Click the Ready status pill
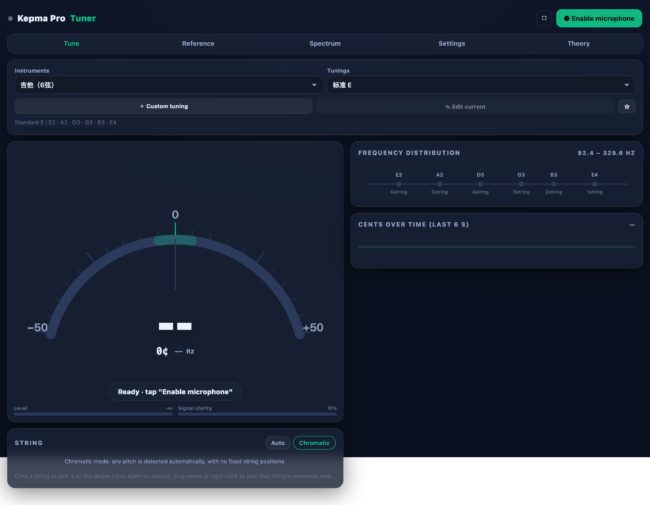650x505 pixels. tap(175, 392)
